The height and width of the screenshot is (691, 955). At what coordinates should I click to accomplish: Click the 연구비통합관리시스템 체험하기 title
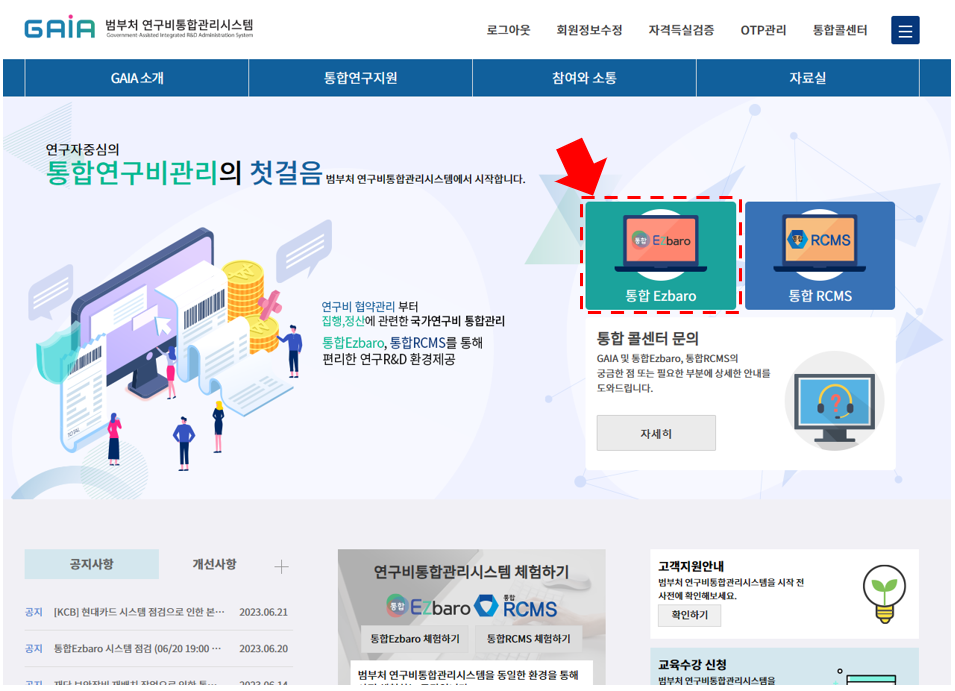tap(471, 572)
